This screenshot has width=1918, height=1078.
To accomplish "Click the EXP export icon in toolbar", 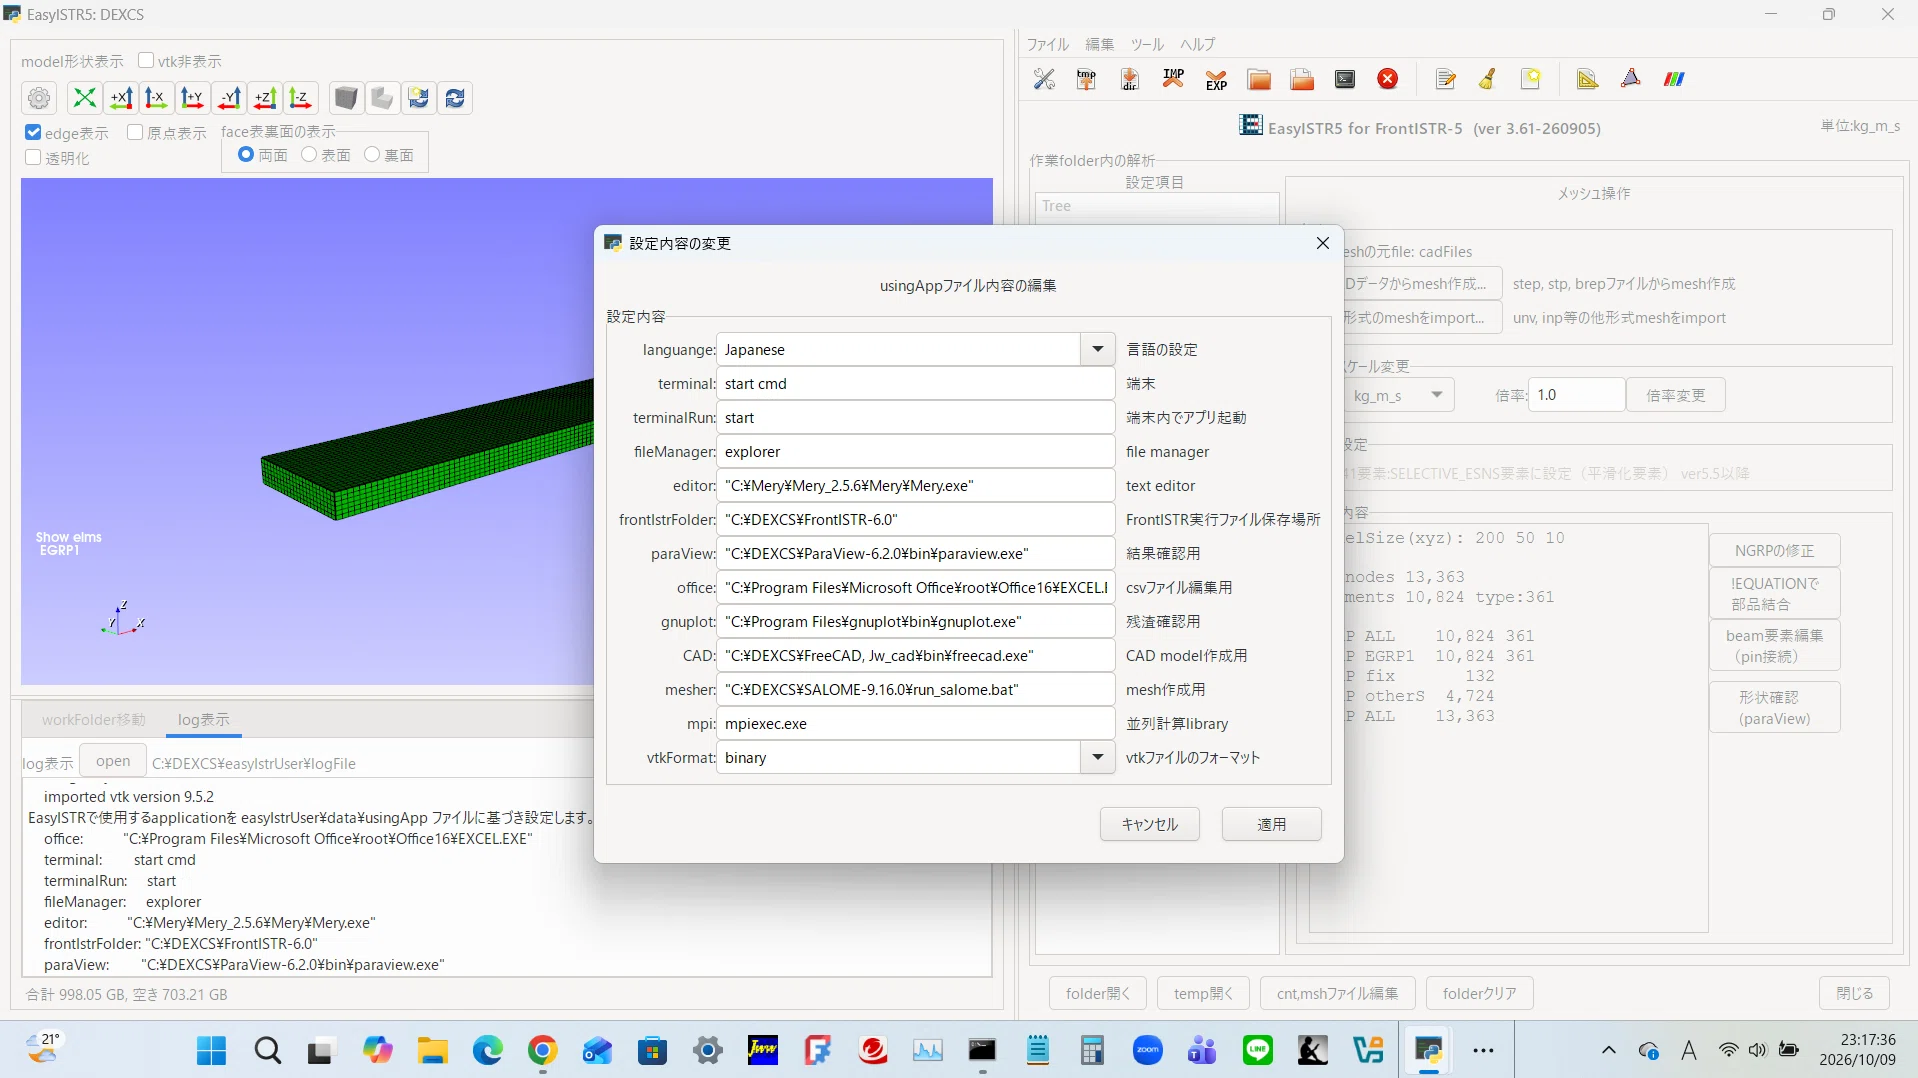I will click(1216, 79).
